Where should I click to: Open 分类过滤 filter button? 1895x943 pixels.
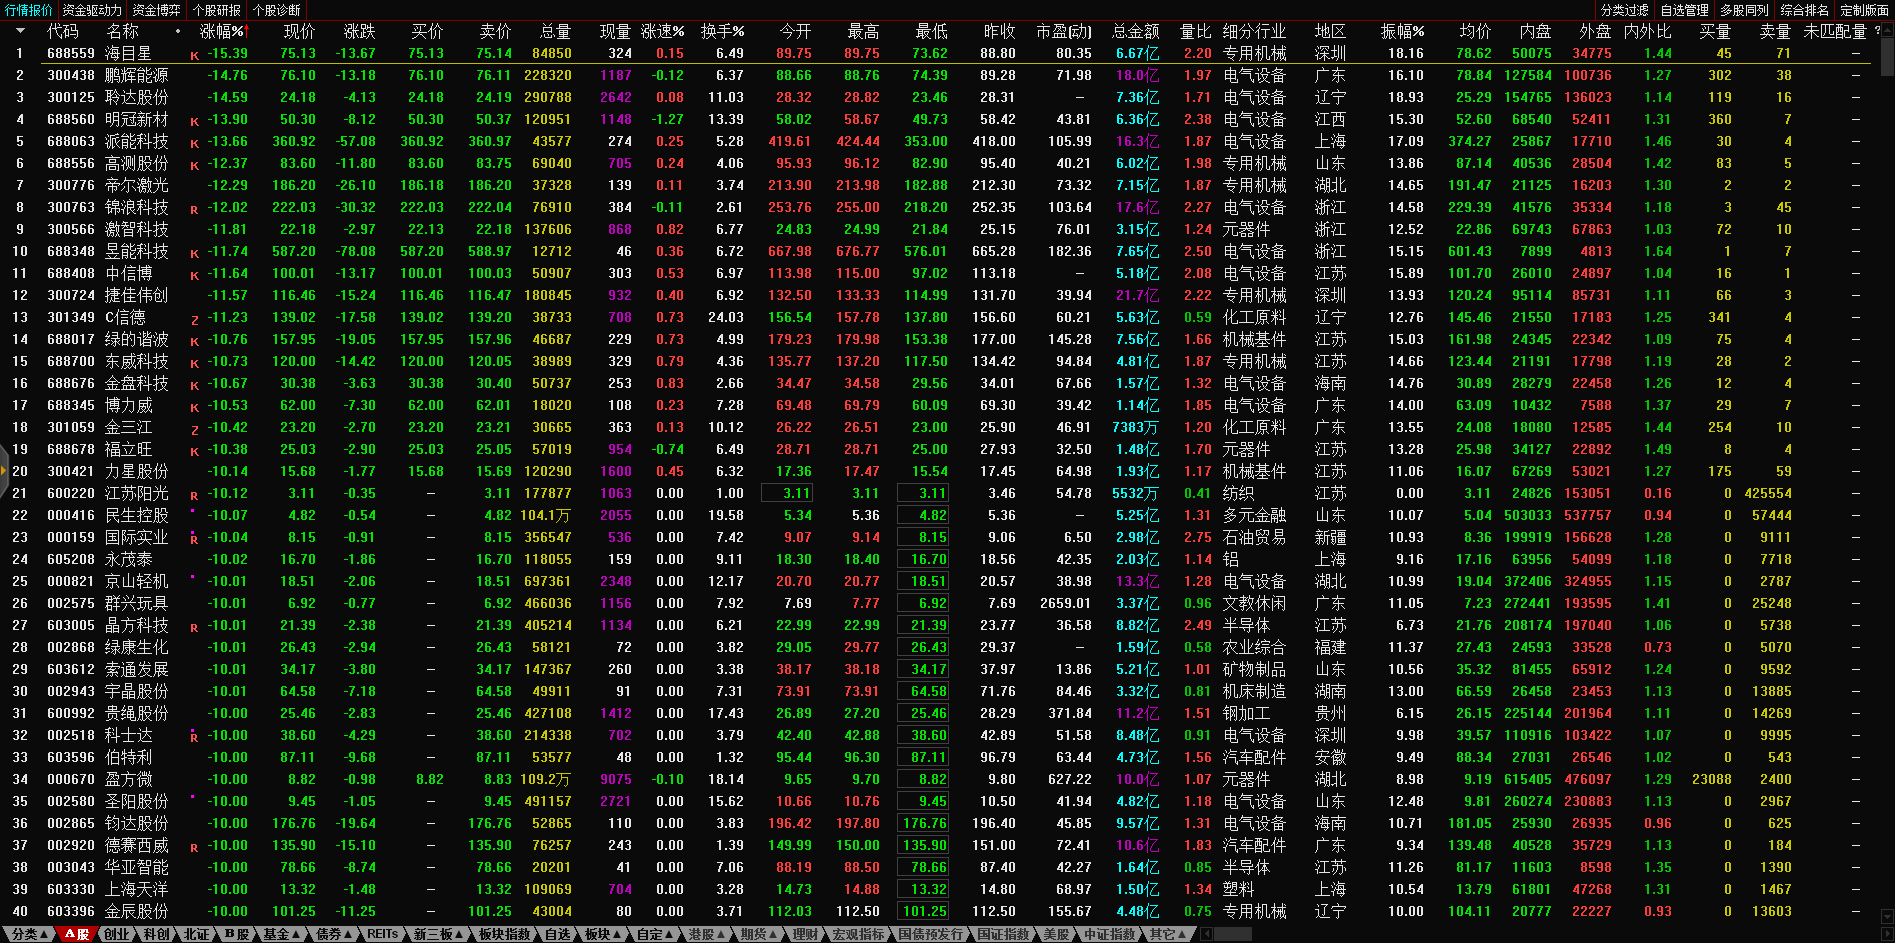coord(1624,10)
